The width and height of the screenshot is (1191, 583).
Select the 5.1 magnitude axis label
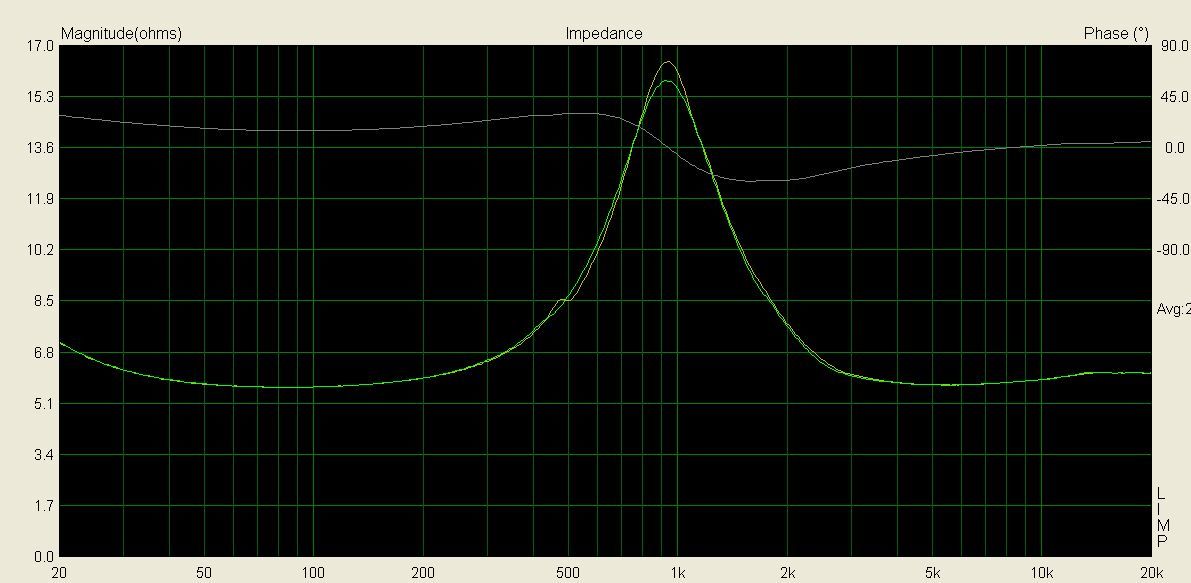coord(44,404)
